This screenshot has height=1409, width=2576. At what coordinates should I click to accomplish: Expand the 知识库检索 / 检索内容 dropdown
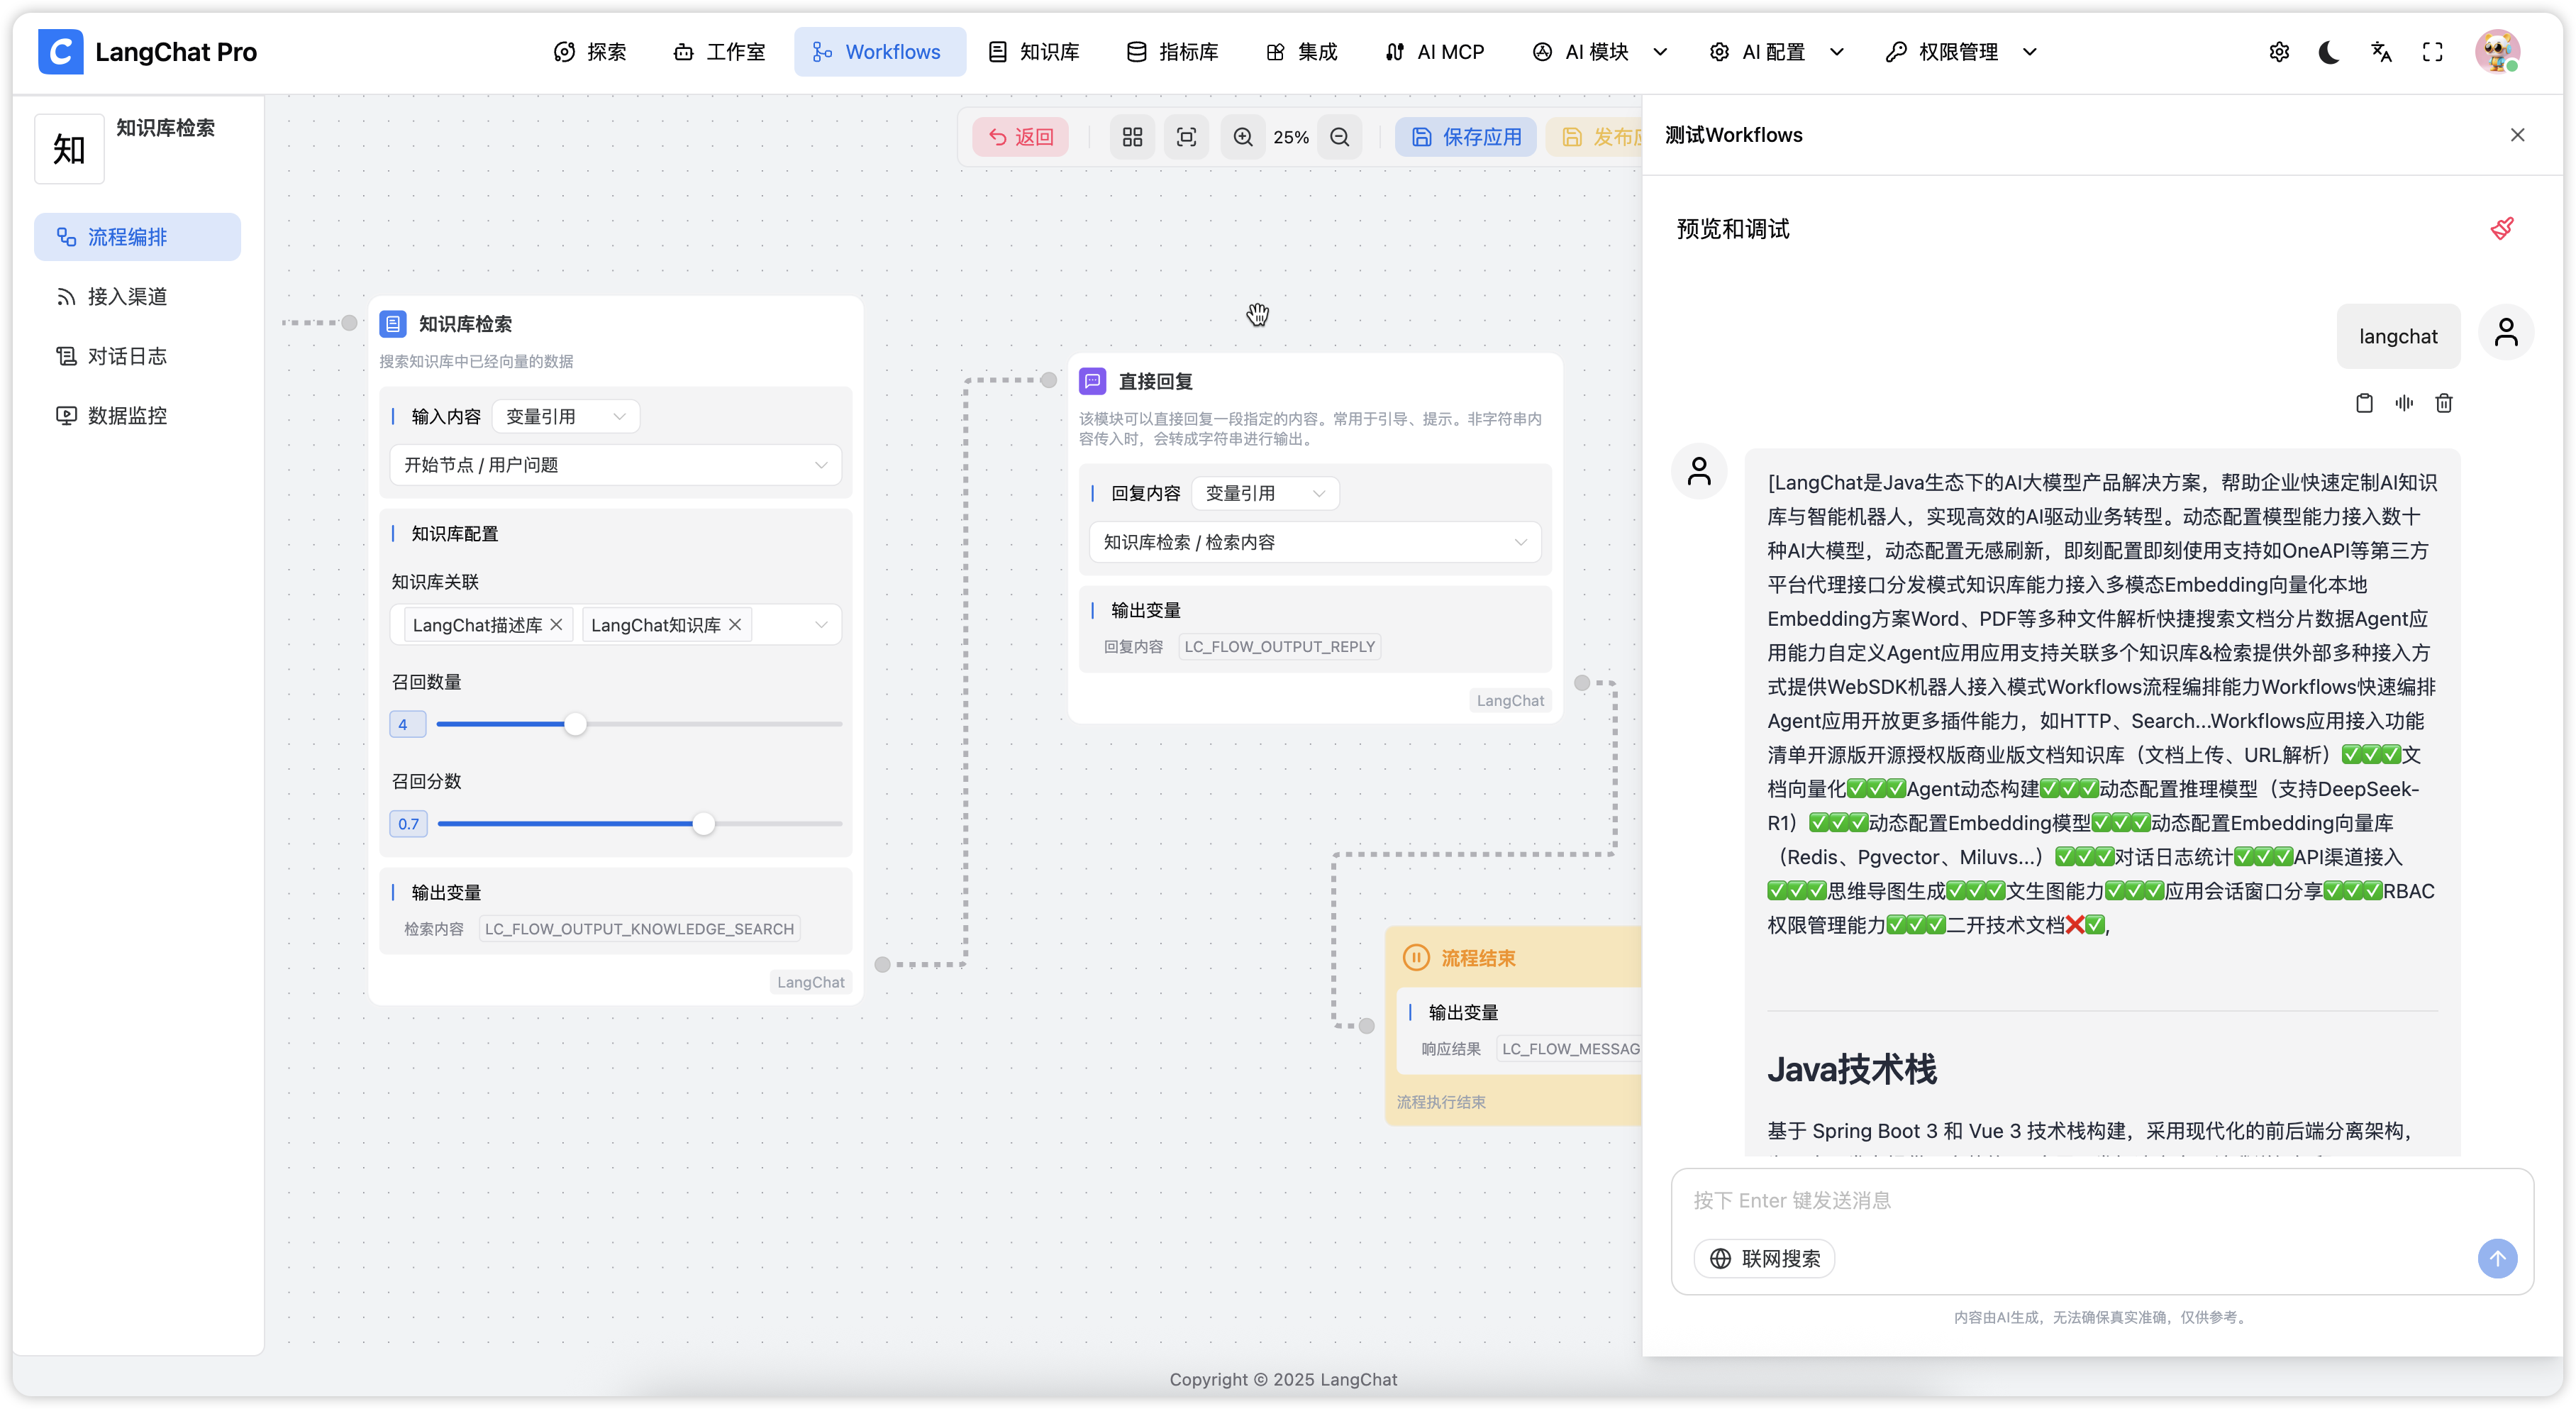pos(1314,542)
